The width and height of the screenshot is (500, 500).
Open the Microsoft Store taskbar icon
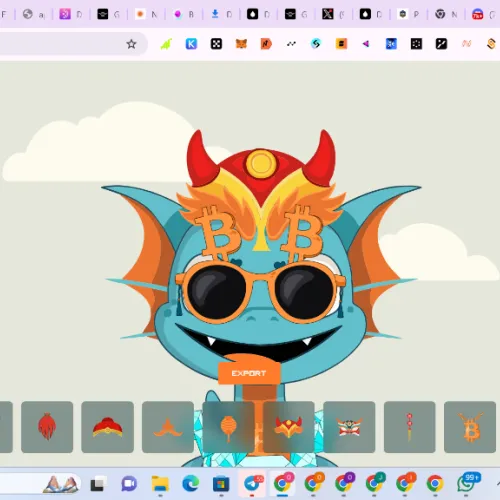coord(221,484)
